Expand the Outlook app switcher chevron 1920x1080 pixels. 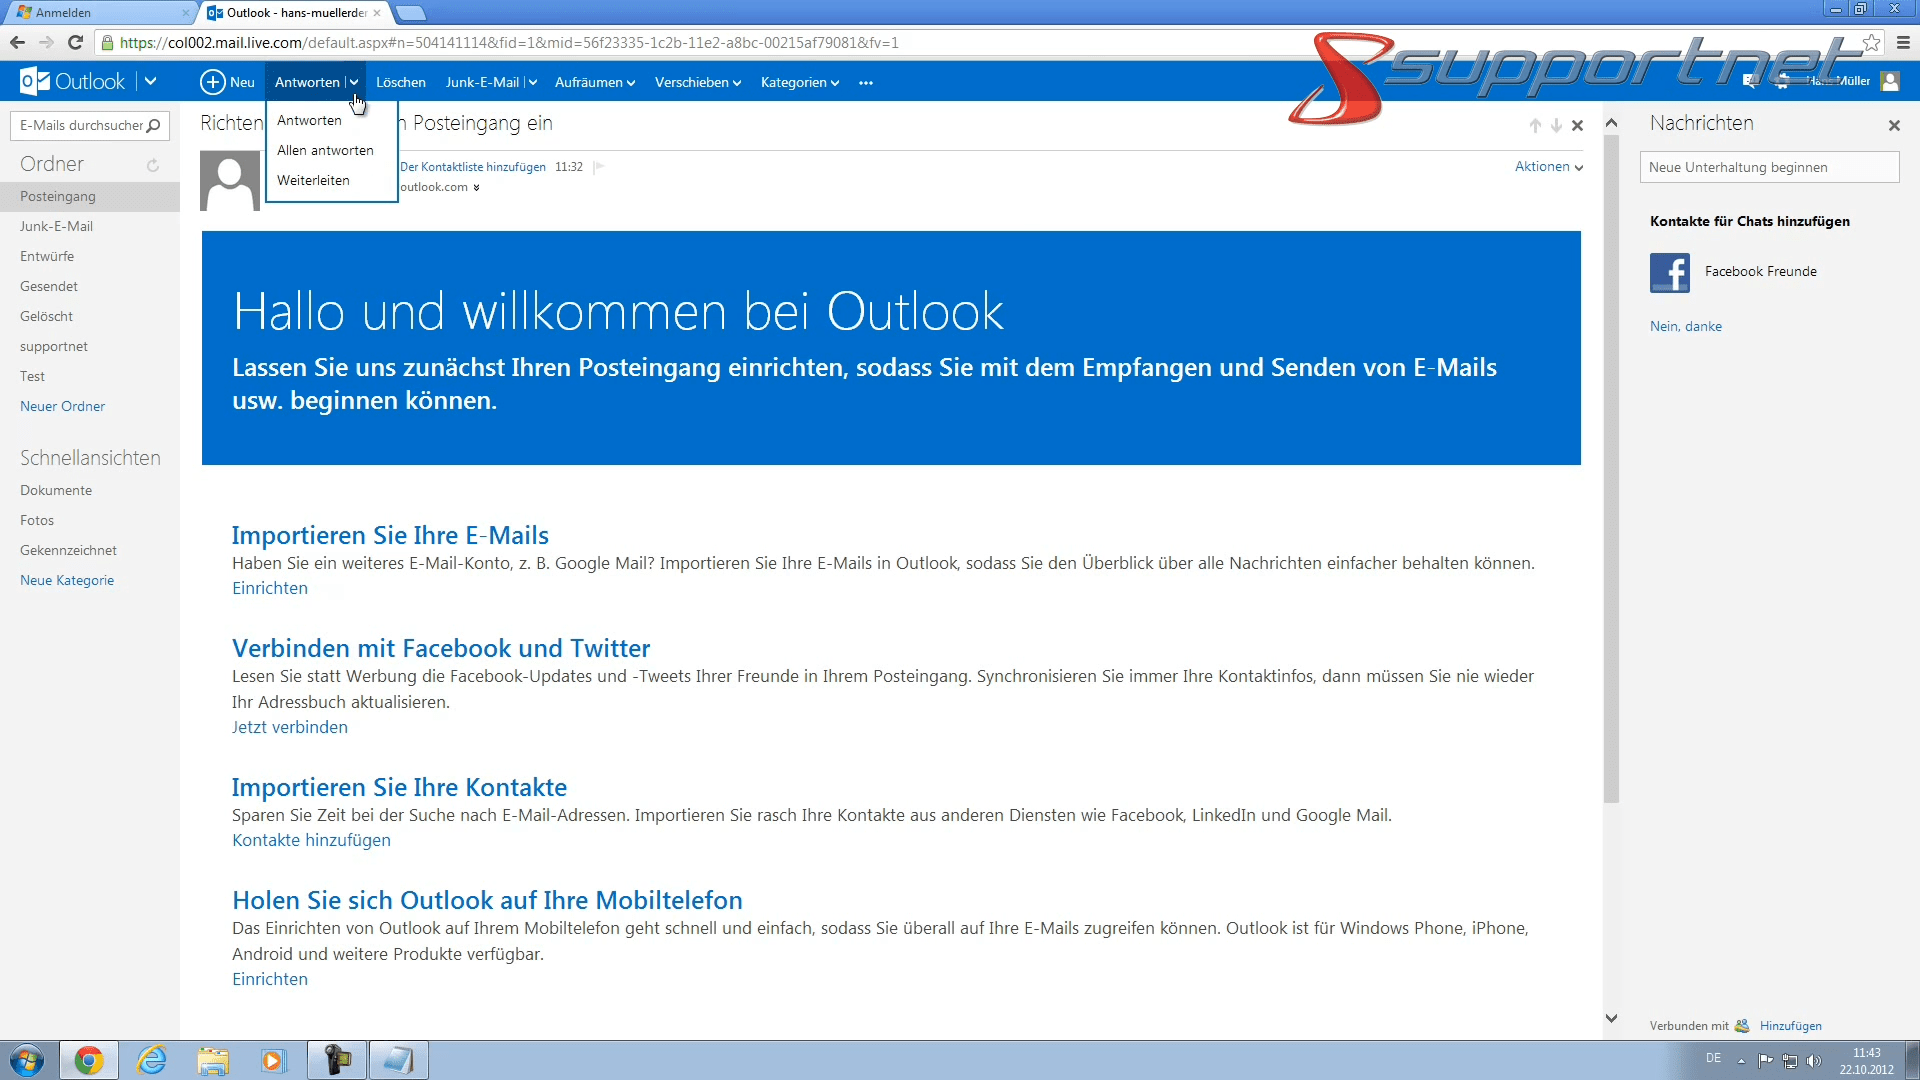(150, 82)
